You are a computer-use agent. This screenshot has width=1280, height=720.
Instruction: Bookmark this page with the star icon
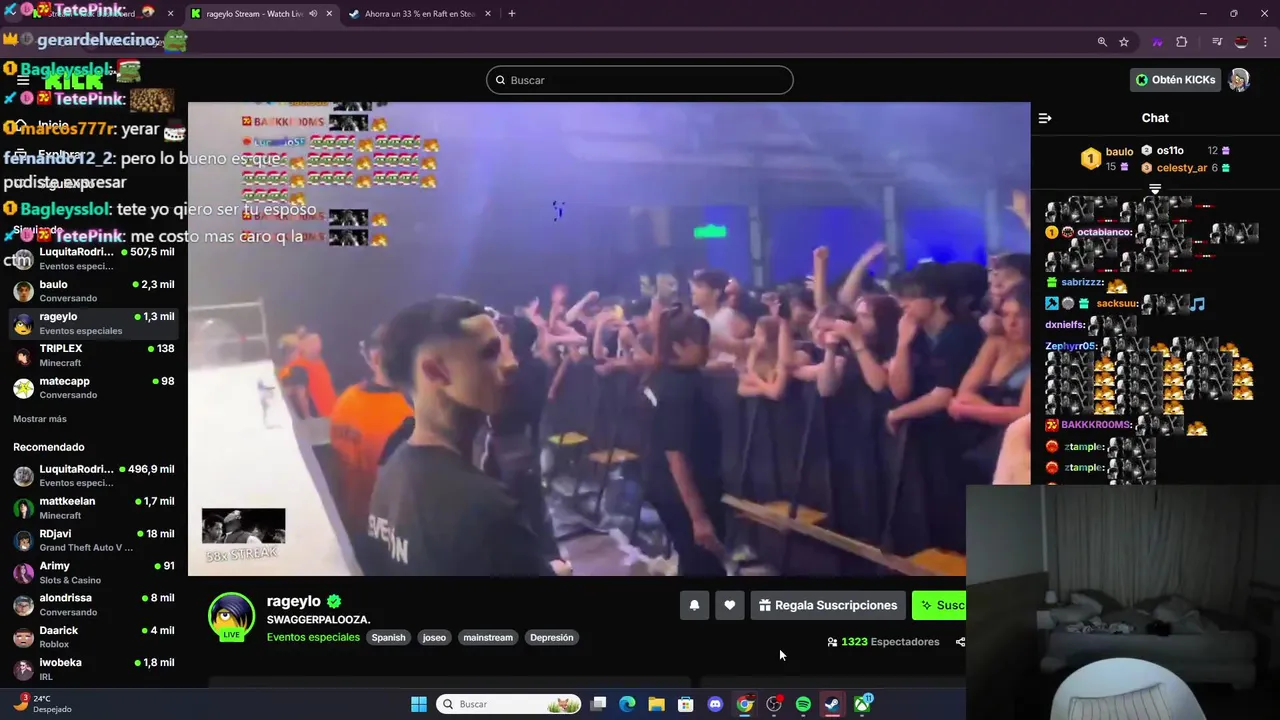tap(1124, 42)
